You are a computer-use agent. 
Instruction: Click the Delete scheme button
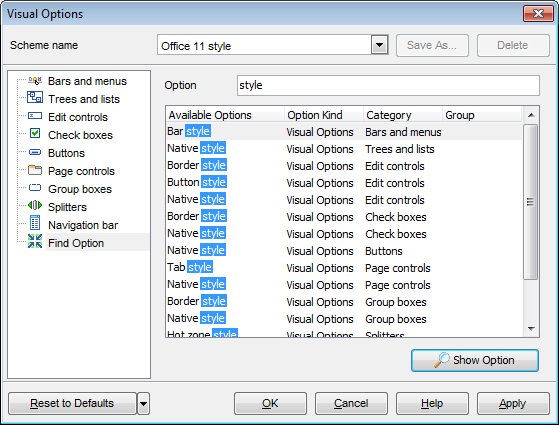(513, 45)
